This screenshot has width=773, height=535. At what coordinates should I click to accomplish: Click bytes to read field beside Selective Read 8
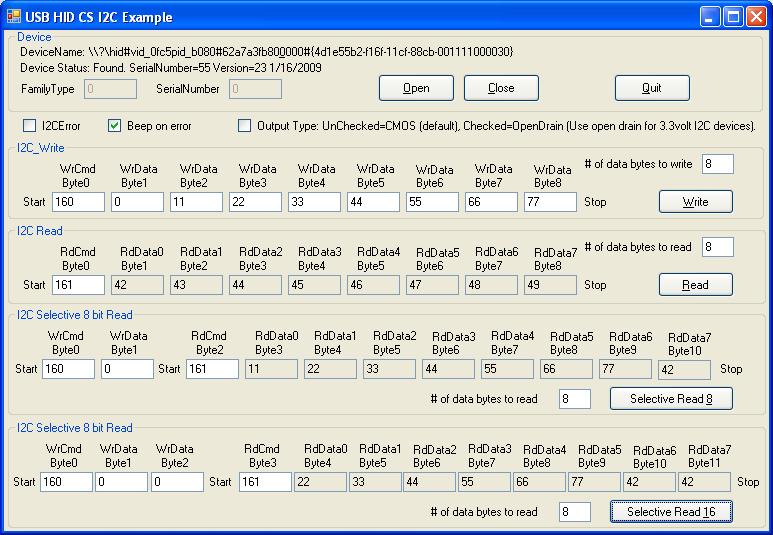click(575, 399)
